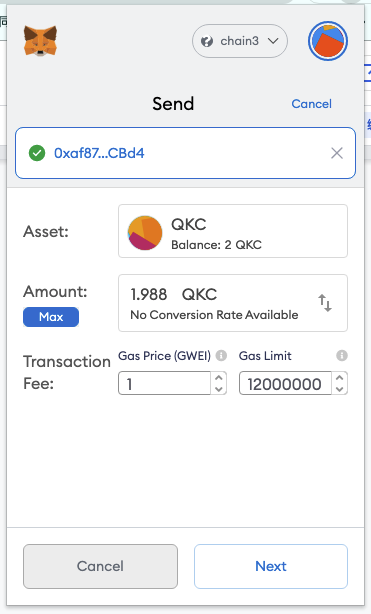Click the globe icon in network selector
The height and width of the screenshot is (614, 371).
(x=207, y=41)
